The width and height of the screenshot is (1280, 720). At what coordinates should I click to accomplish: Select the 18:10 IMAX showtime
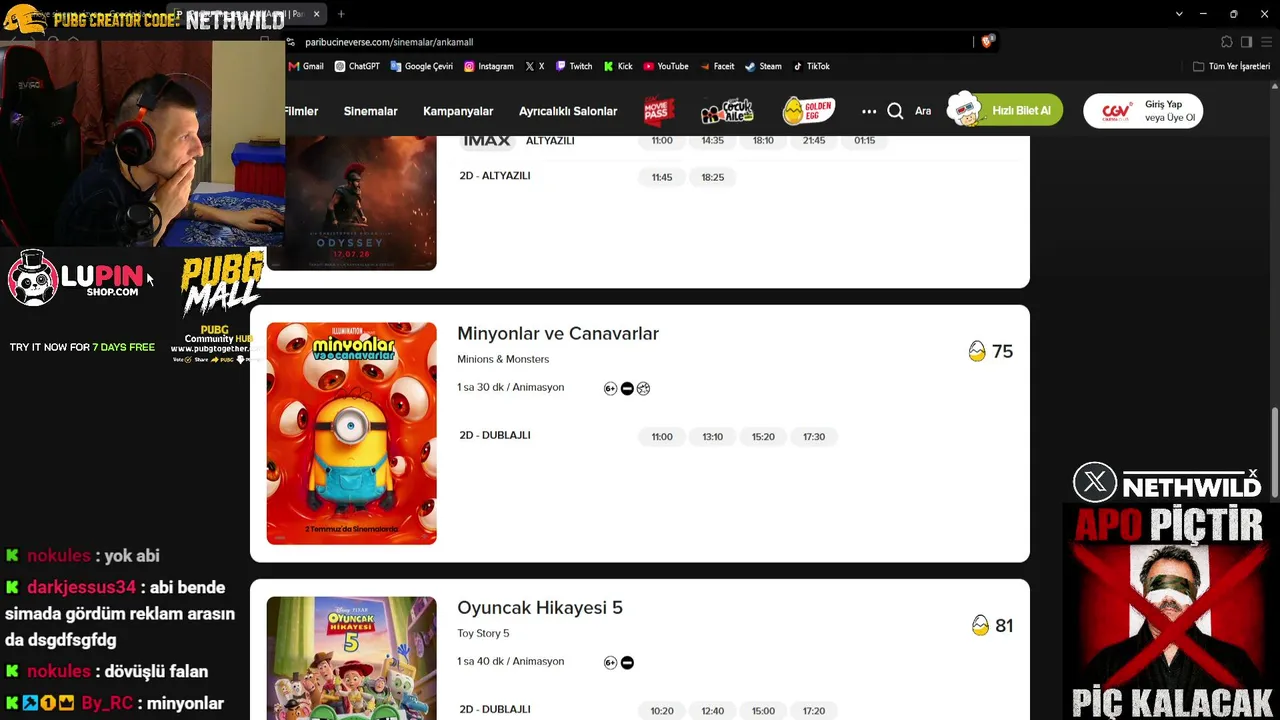tap(763, 141)
